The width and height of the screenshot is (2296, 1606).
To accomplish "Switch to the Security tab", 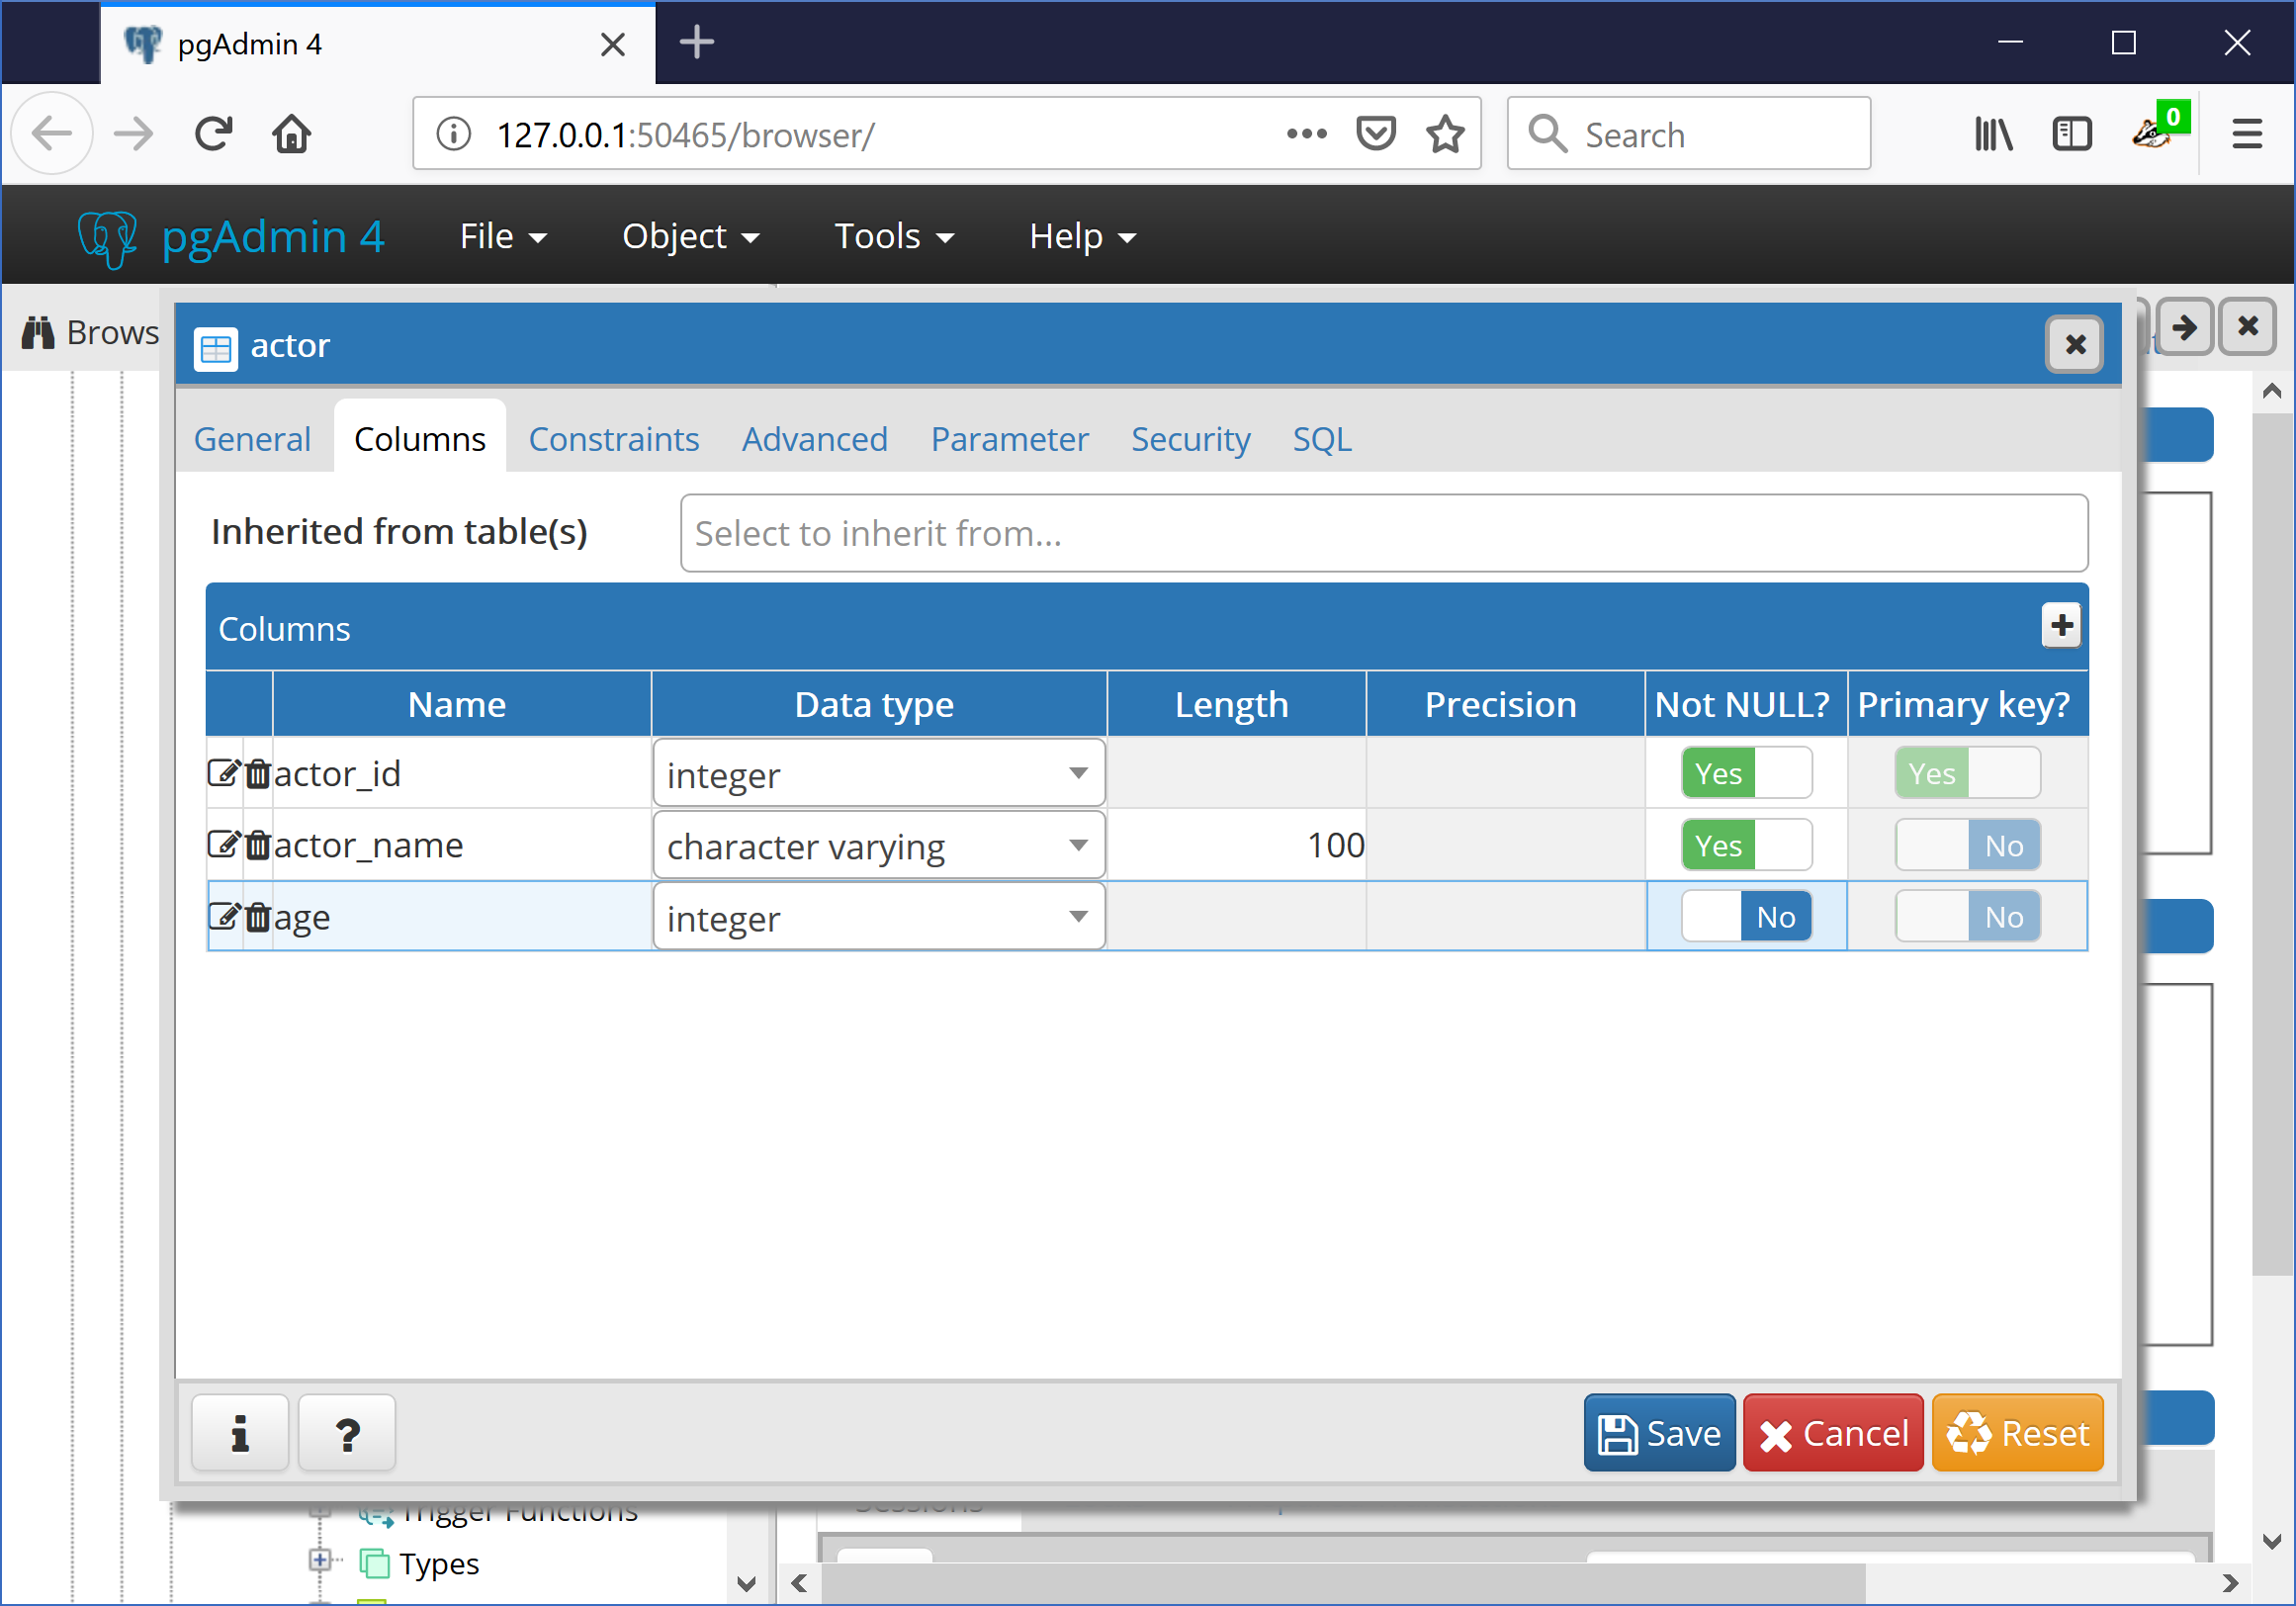I will click(1190, 439).
